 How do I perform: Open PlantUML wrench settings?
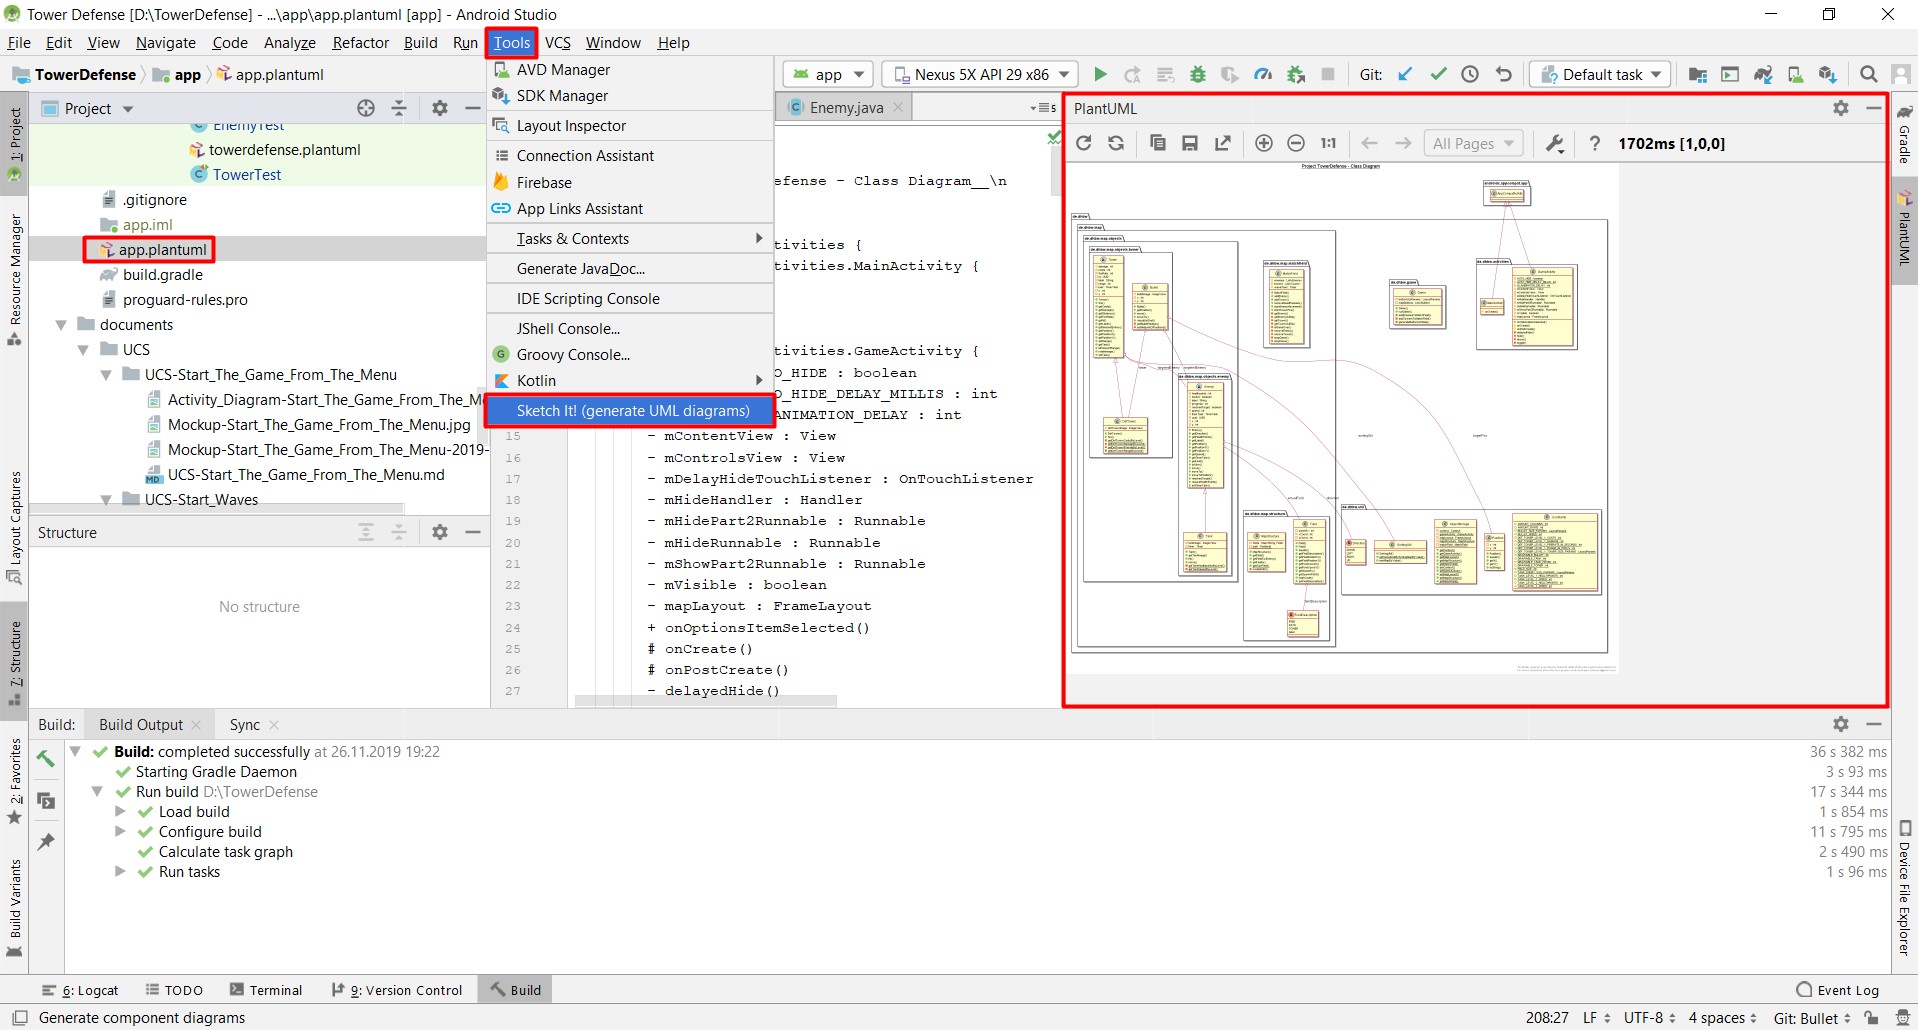point(1555,143)
